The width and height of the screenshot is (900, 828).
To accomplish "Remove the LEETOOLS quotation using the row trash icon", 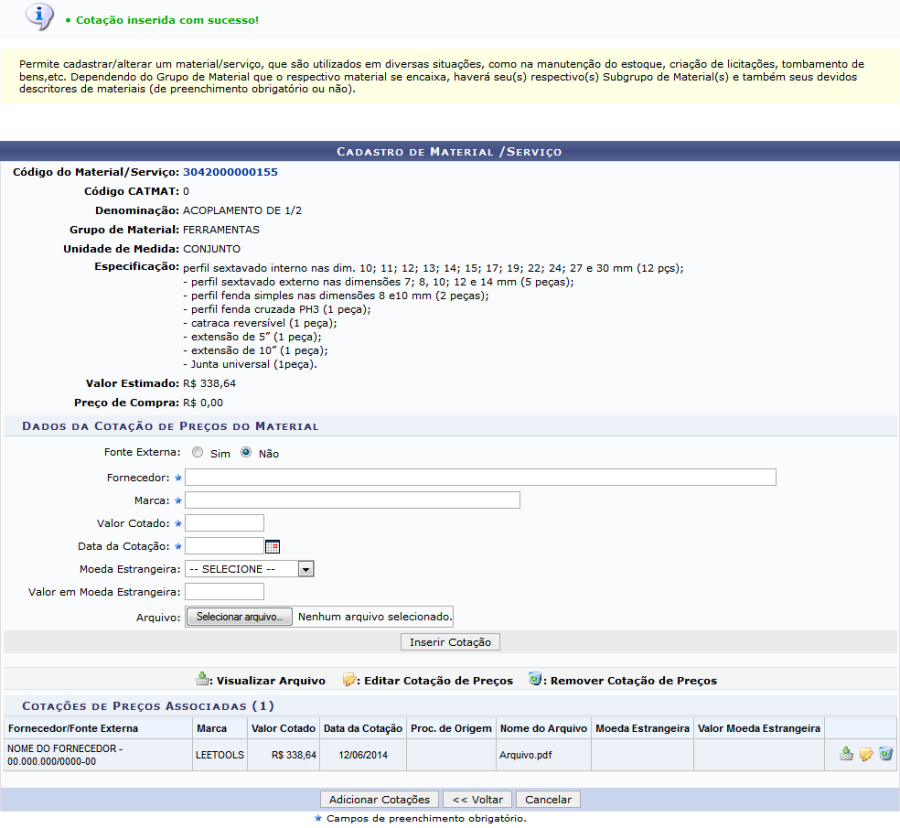I will pyautogui.click(x=886, y=754).
